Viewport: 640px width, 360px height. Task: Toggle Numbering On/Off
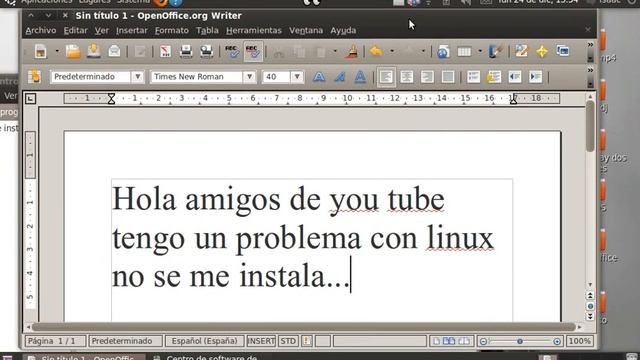coord(473,77)
